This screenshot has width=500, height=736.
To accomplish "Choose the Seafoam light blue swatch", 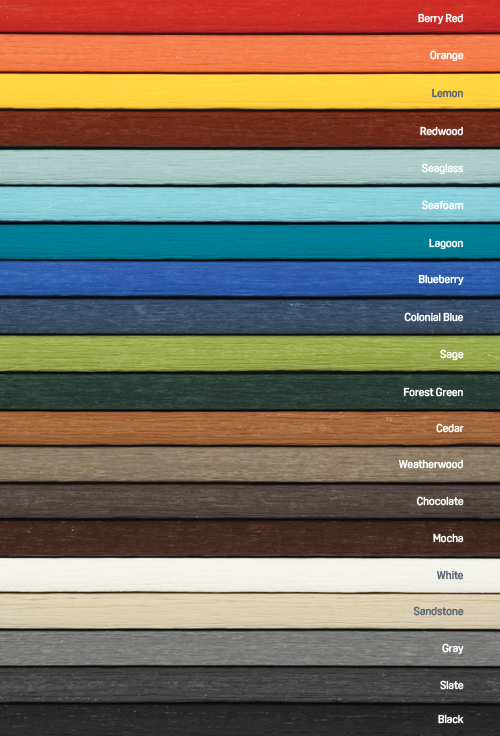I will click(250, 204).
